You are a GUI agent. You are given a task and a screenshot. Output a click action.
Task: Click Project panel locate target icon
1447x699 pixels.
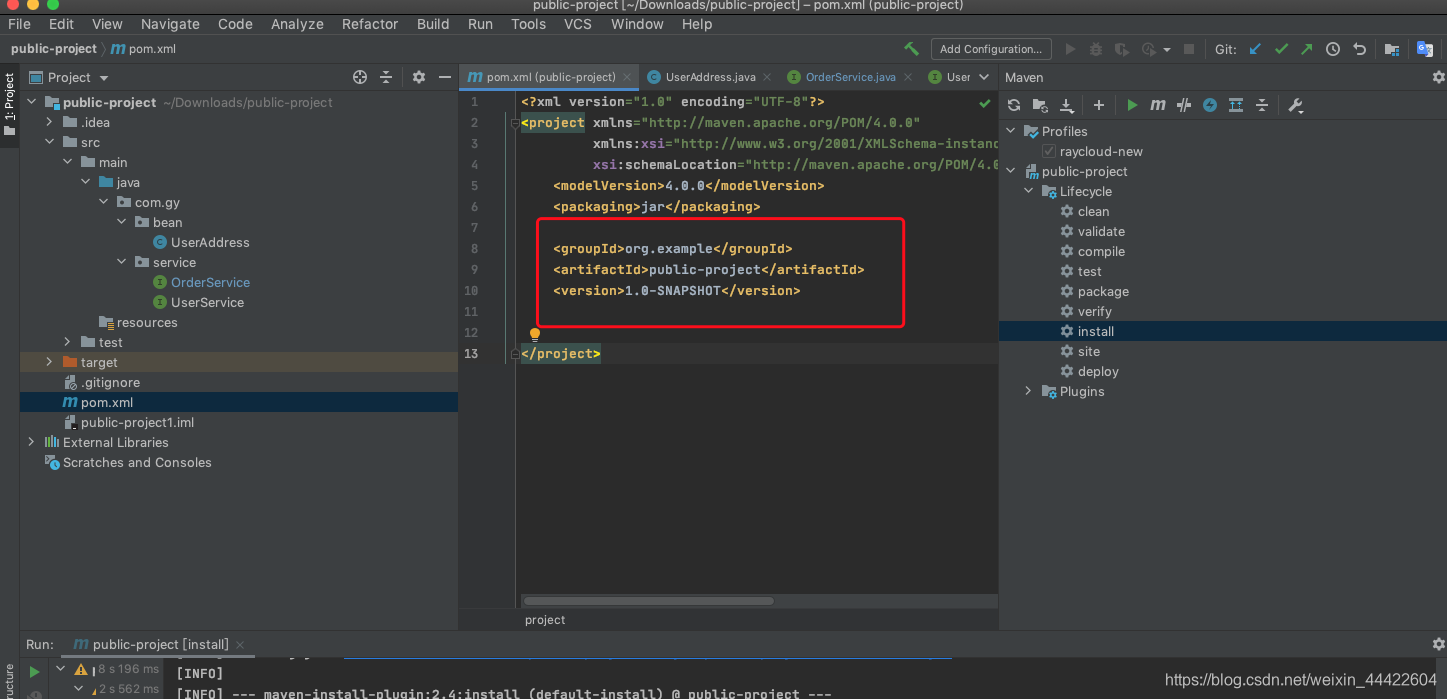[x=360, y=77]
